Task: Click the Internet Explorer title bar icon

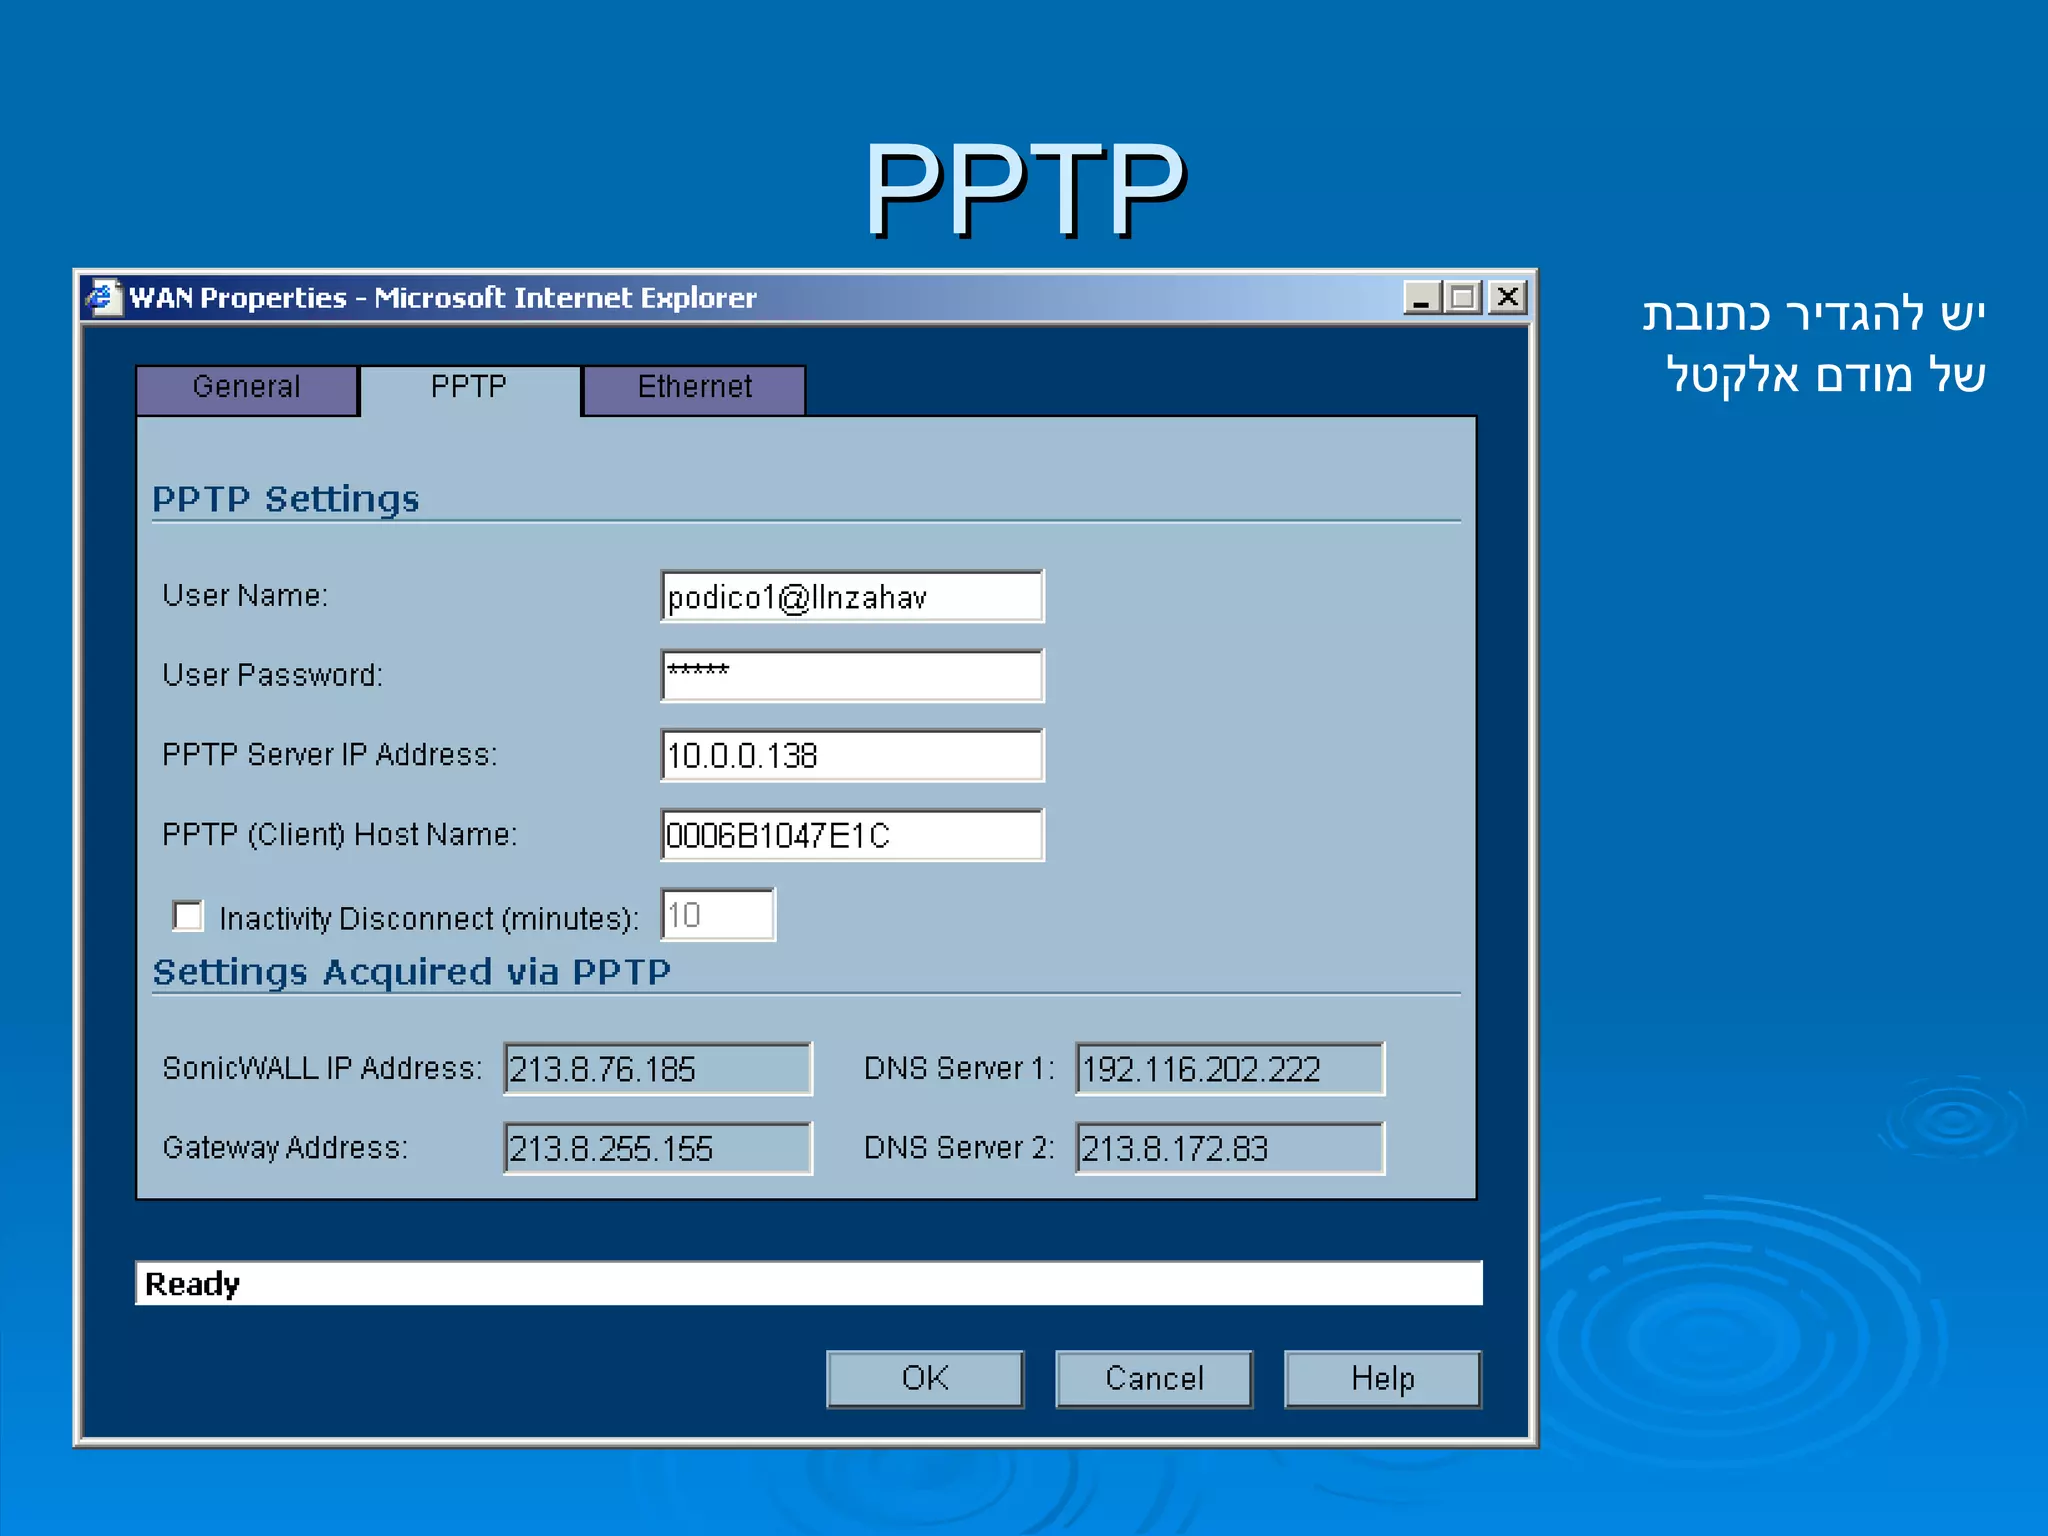Action: (102, 298)
